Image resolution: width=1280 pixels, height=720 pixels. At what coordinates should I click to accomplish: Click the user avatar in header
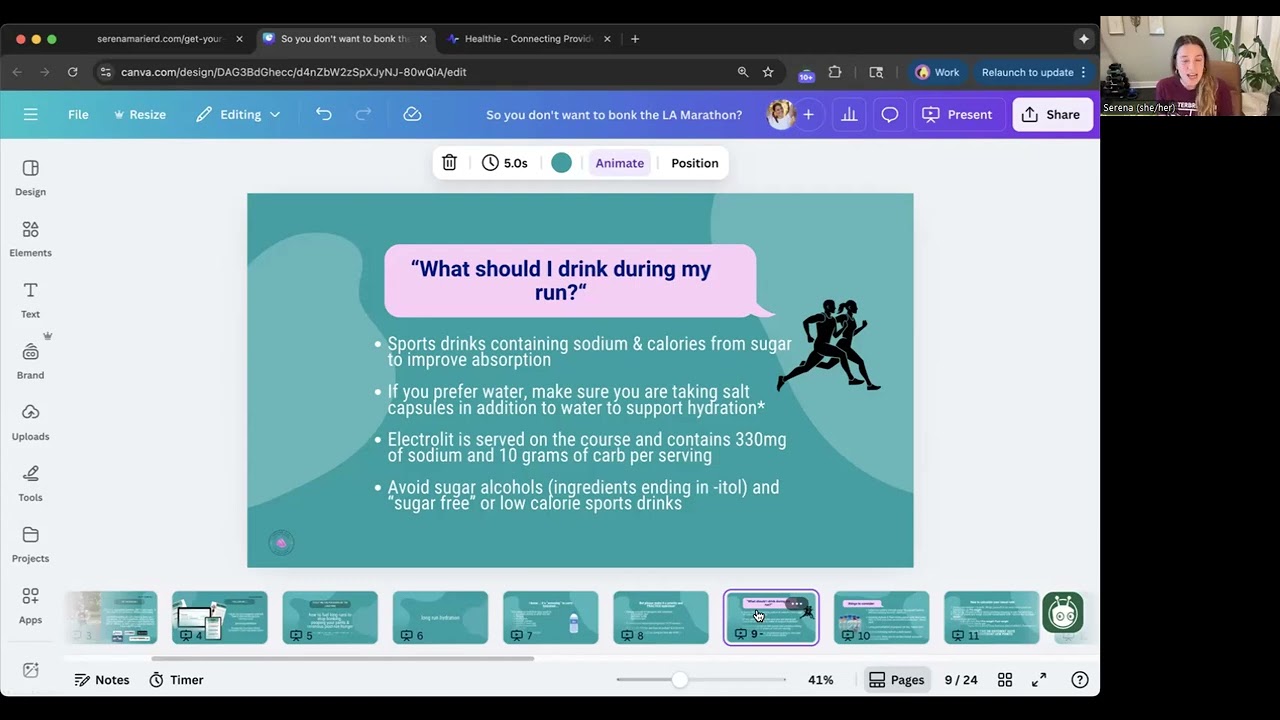coord(780,114)
